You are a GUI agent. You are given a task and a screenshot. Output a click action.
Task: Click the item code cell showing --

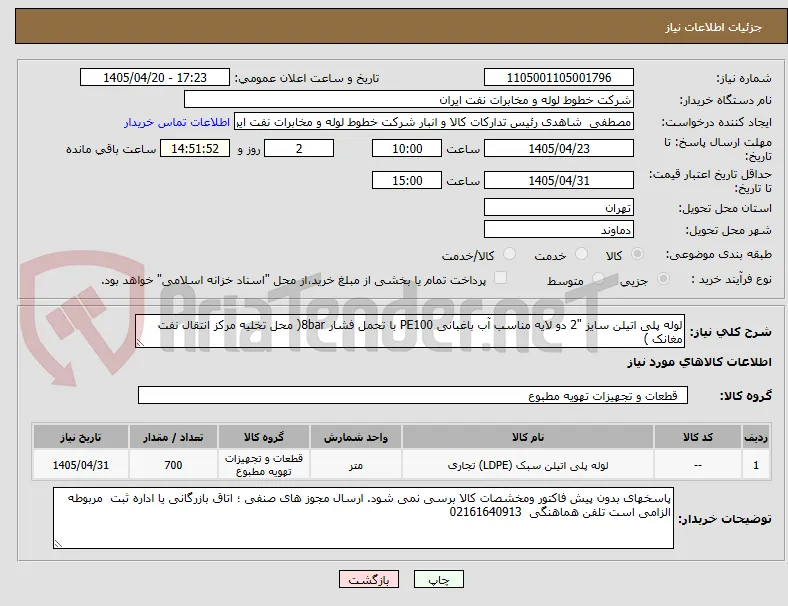(698, 465)
